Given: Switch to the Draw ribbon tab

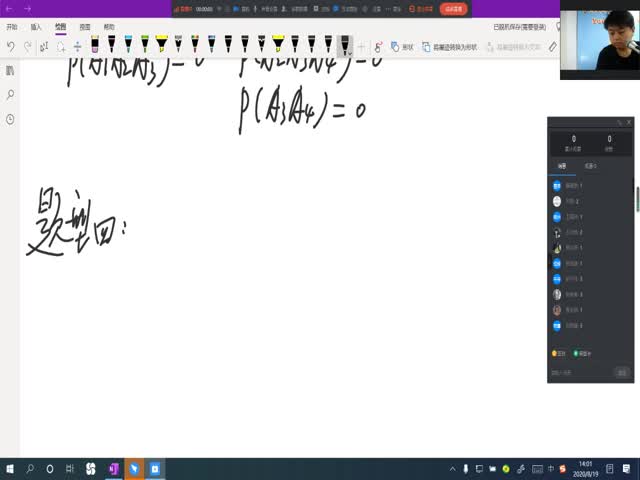Looking at the screenshot, I should pos(60,27).
